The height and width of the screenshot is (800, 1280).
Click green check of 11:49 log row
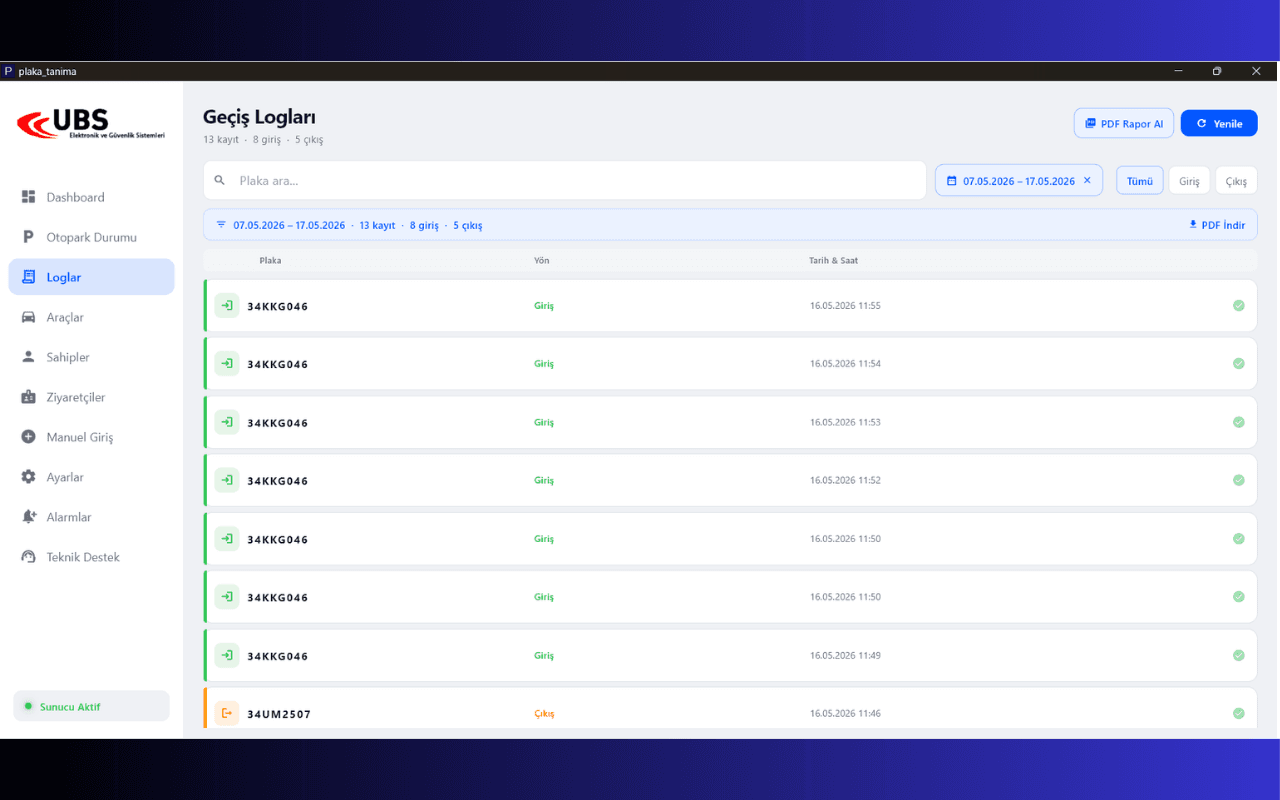click(x=1238, y=655)
